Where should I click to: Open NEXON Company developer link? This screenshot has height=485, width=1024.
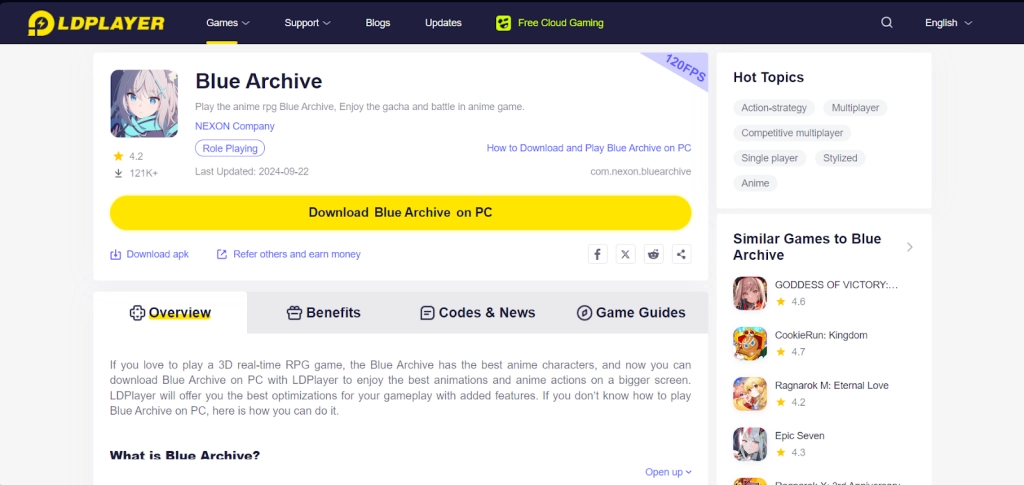tap(234, 127)
